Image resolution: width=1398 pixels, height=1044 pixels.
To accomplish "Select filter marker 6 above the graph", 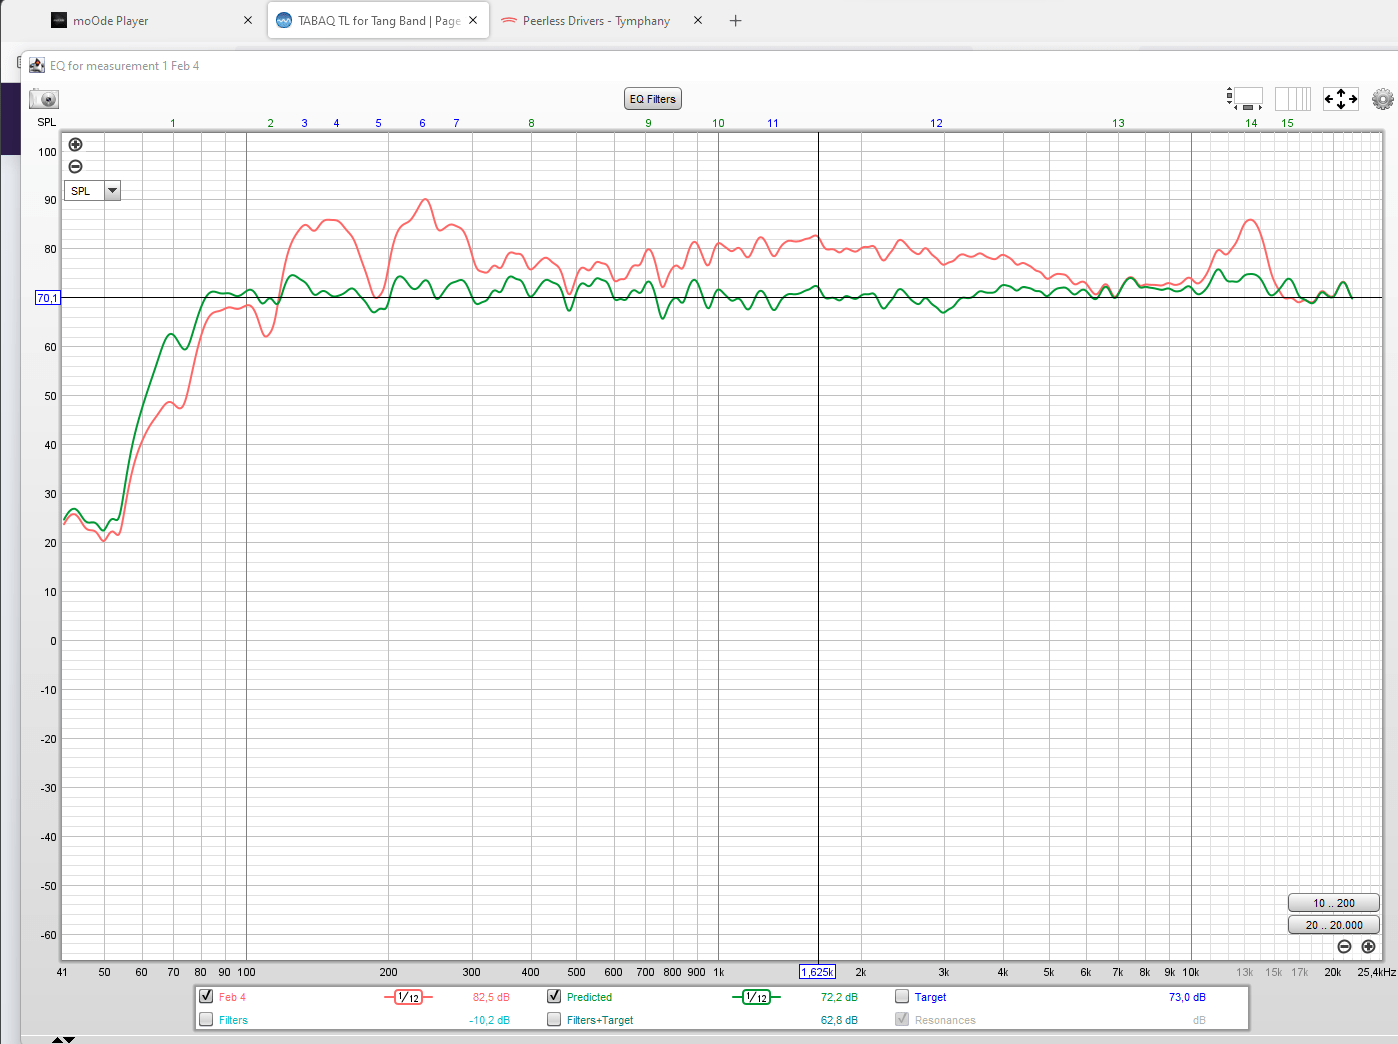I will click(x=423, y=123).
